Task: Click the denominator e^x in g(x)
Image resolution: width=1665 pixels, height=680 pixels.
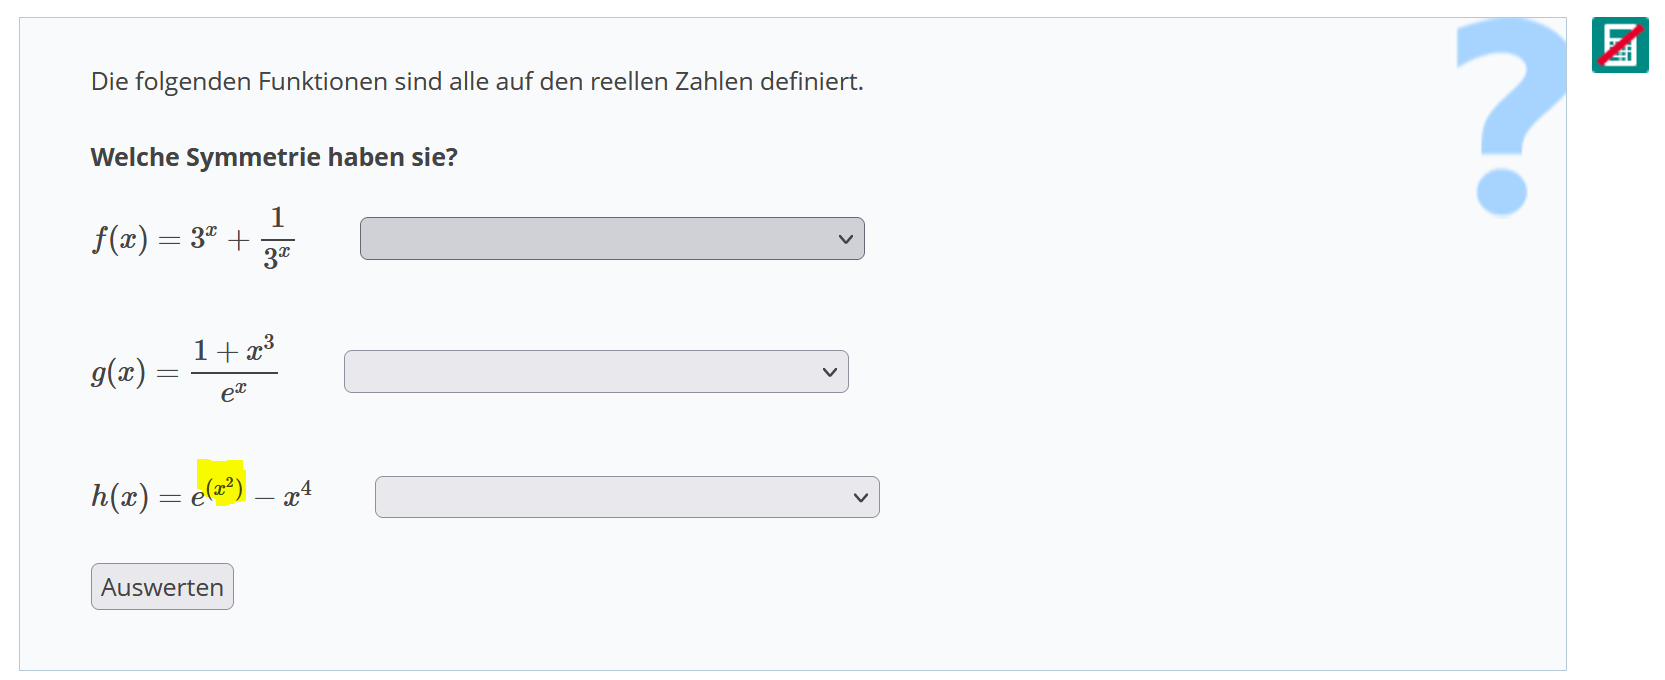Action: [x=233, y=392]
